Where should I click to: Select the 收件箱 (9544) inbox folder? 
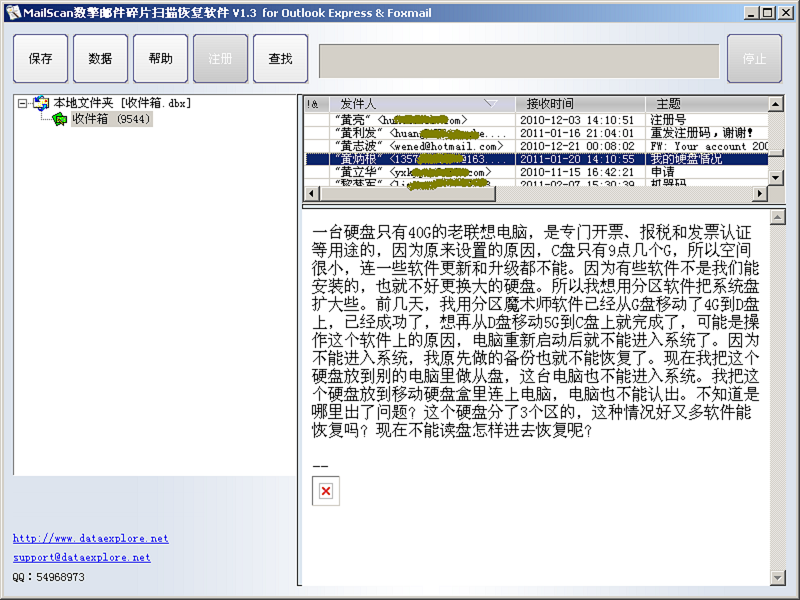pyautogui.click(x=111, y=119)
